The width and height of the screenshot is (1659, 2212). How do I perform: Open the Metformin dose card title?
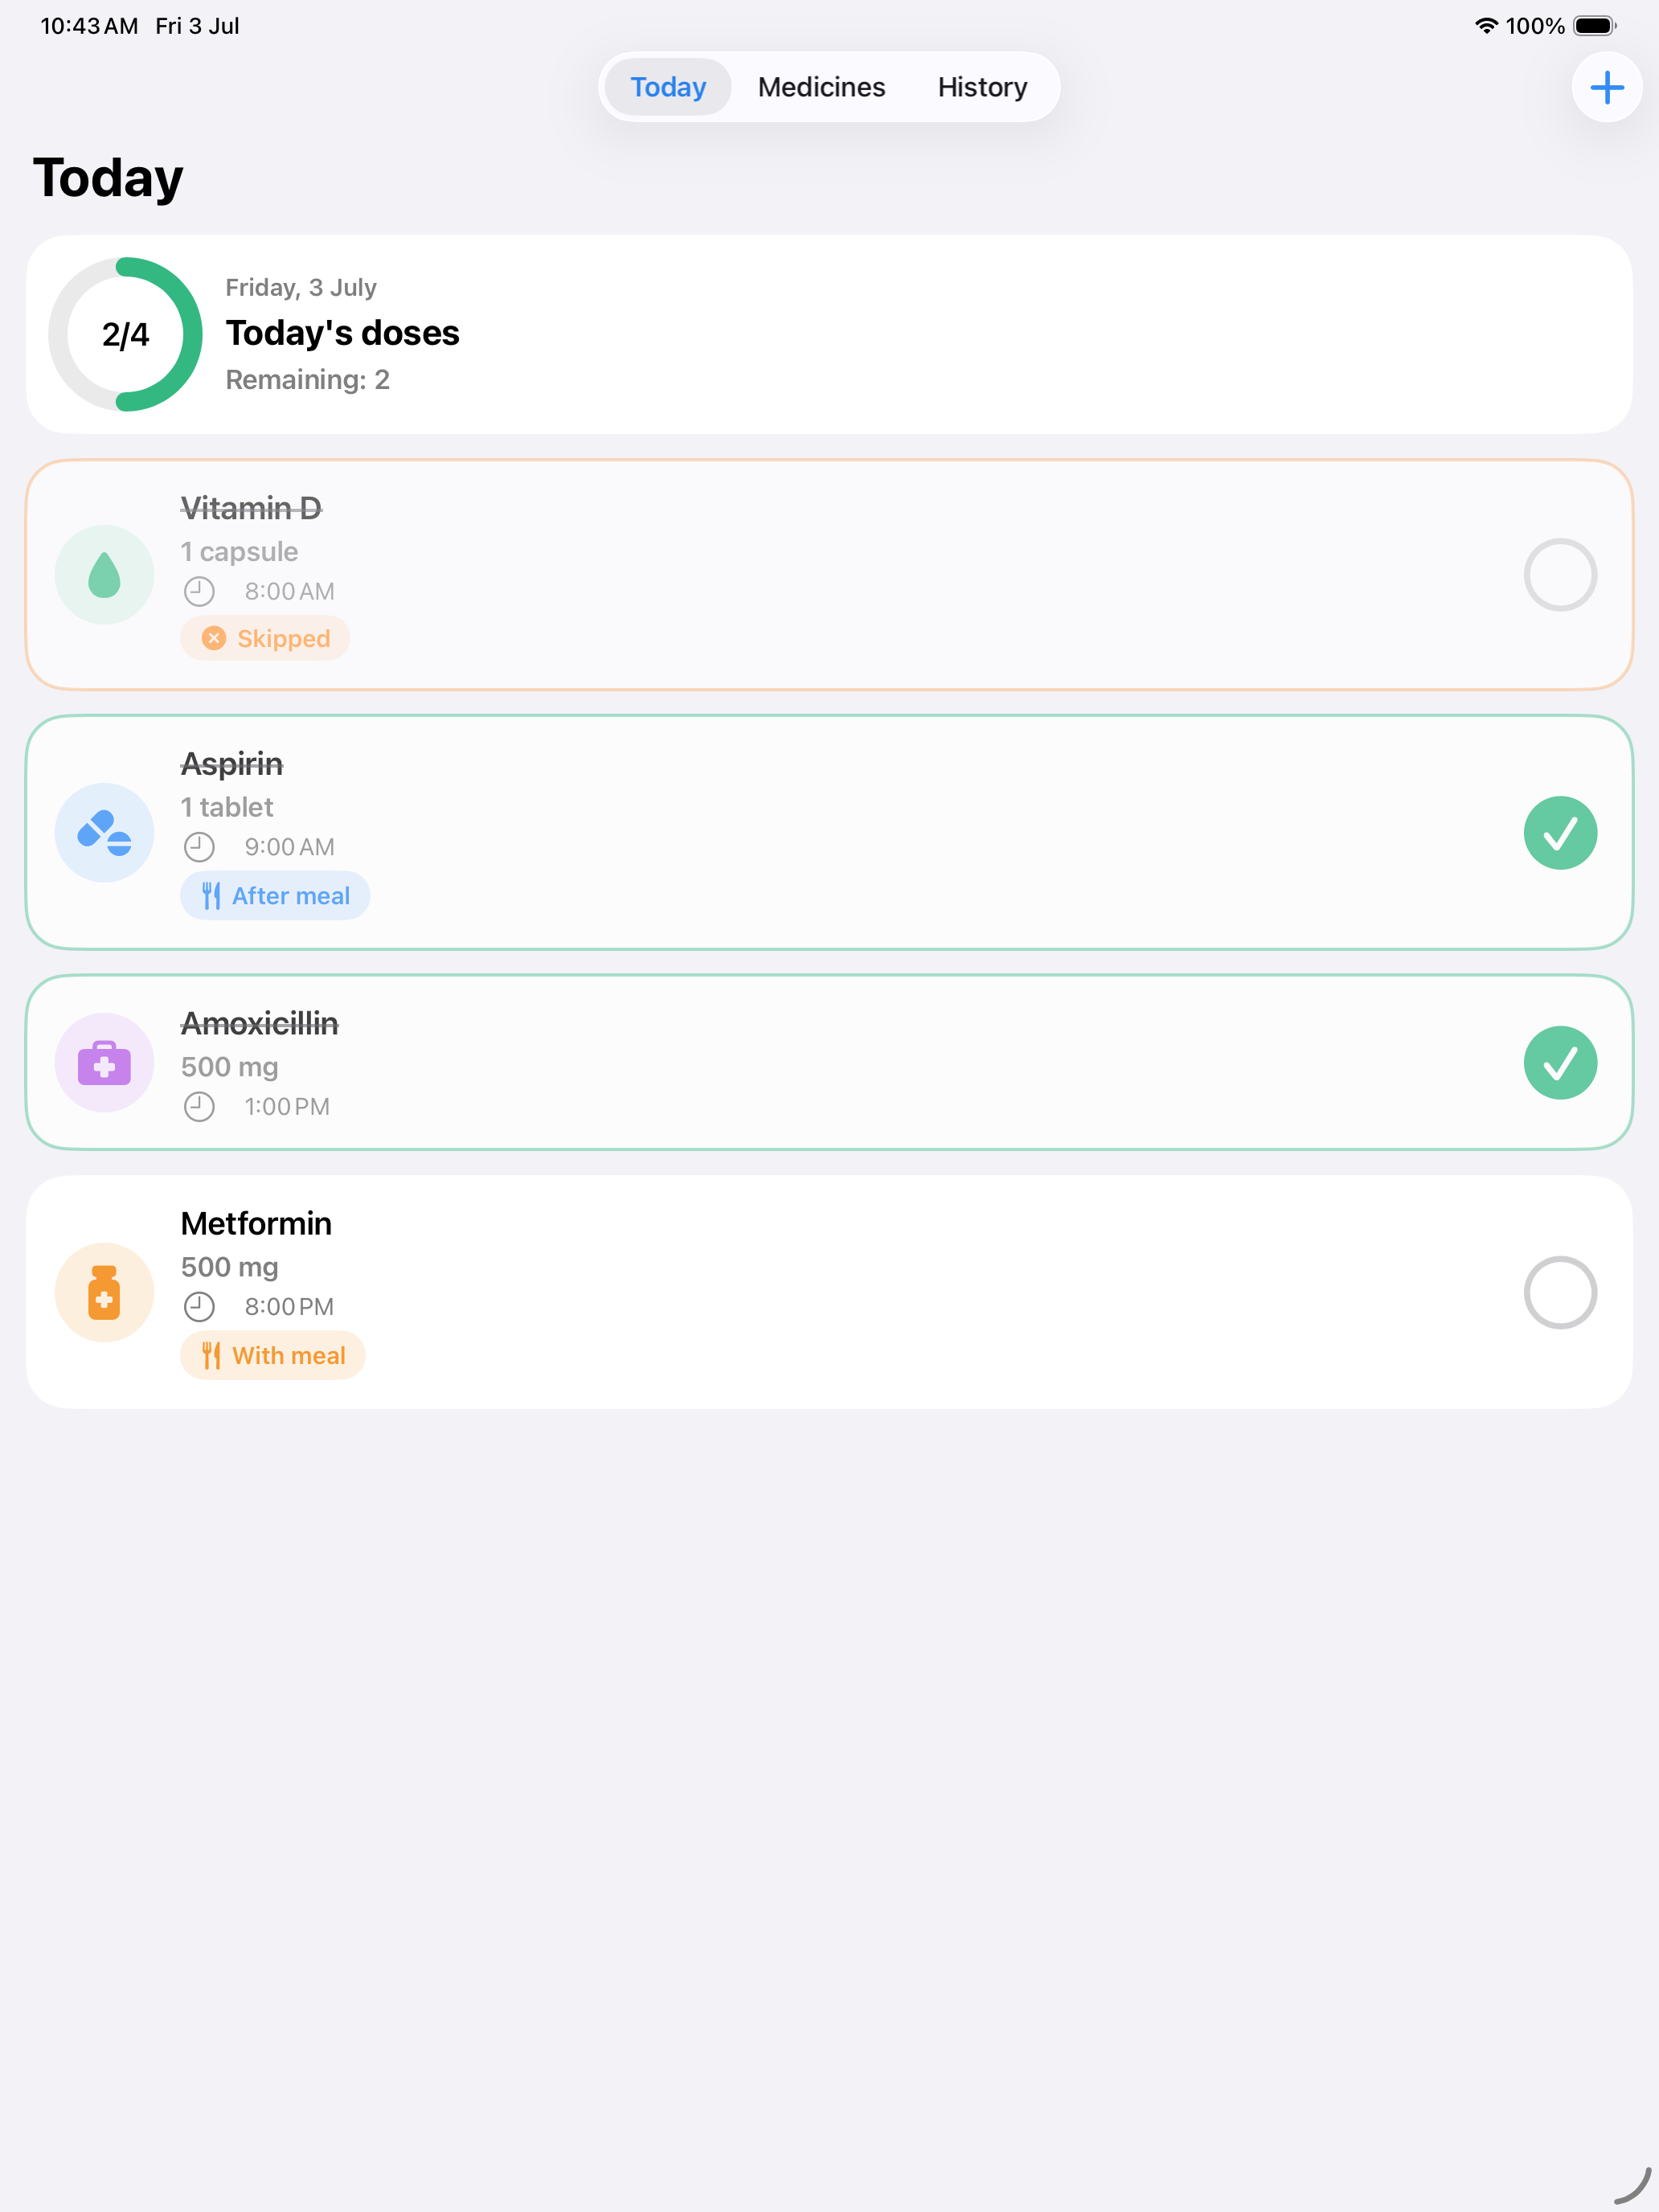click(256, 1223)
